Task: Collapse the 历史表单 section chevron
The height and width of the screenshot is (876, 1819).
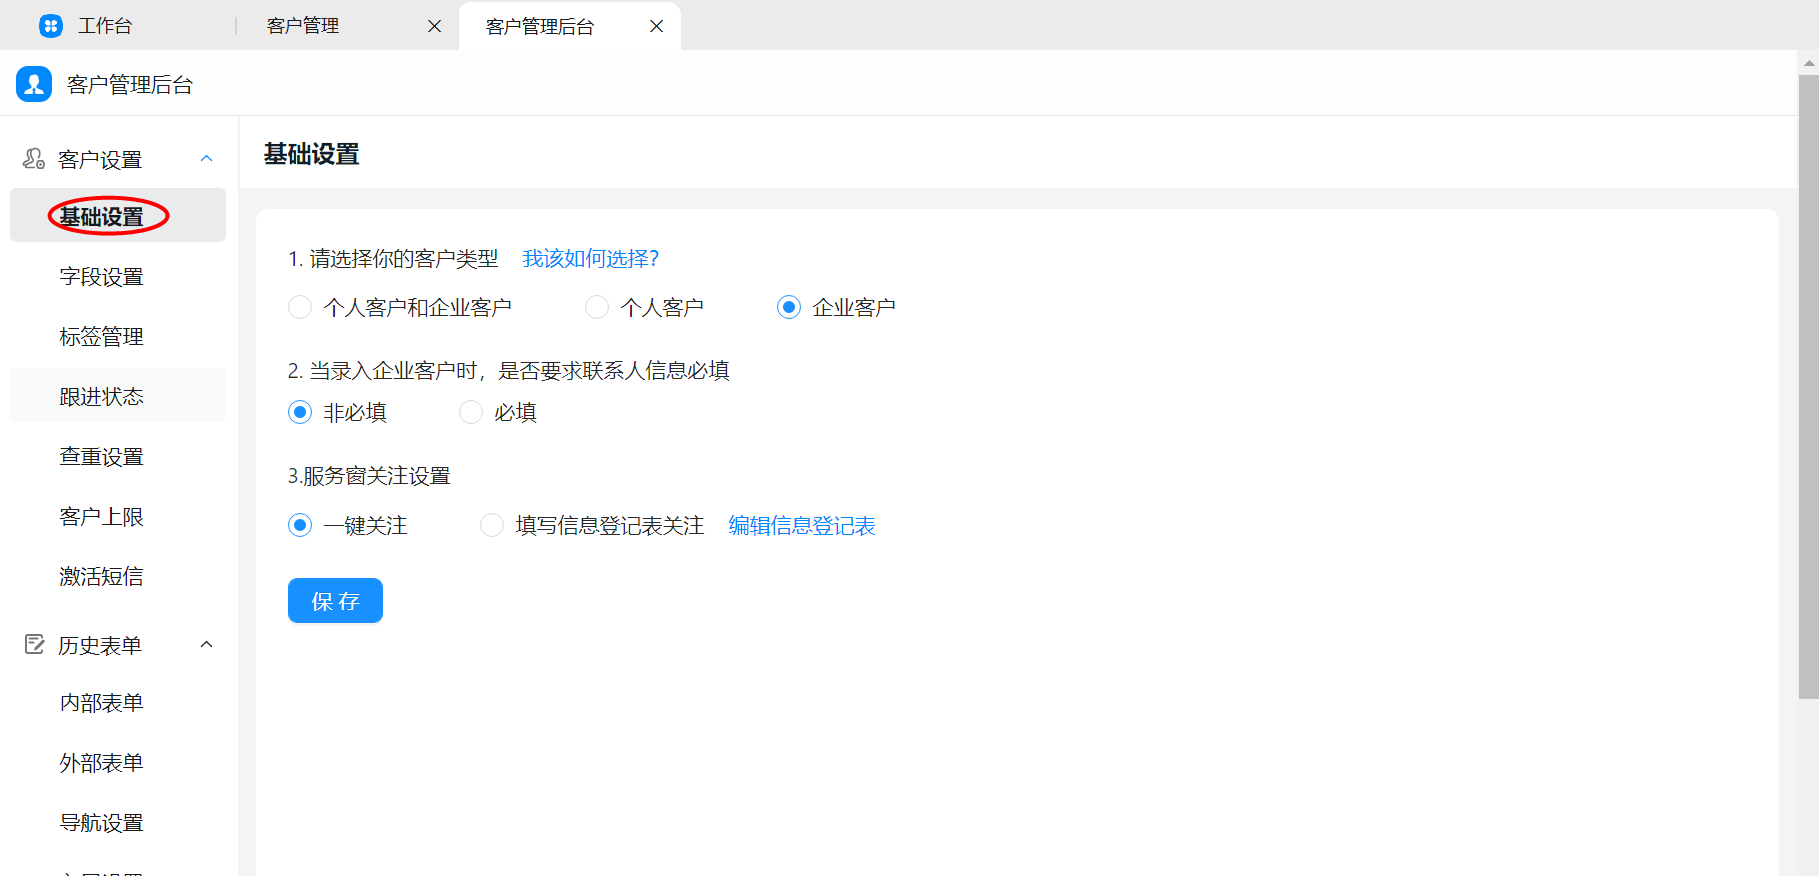Action: click(207, 645)
